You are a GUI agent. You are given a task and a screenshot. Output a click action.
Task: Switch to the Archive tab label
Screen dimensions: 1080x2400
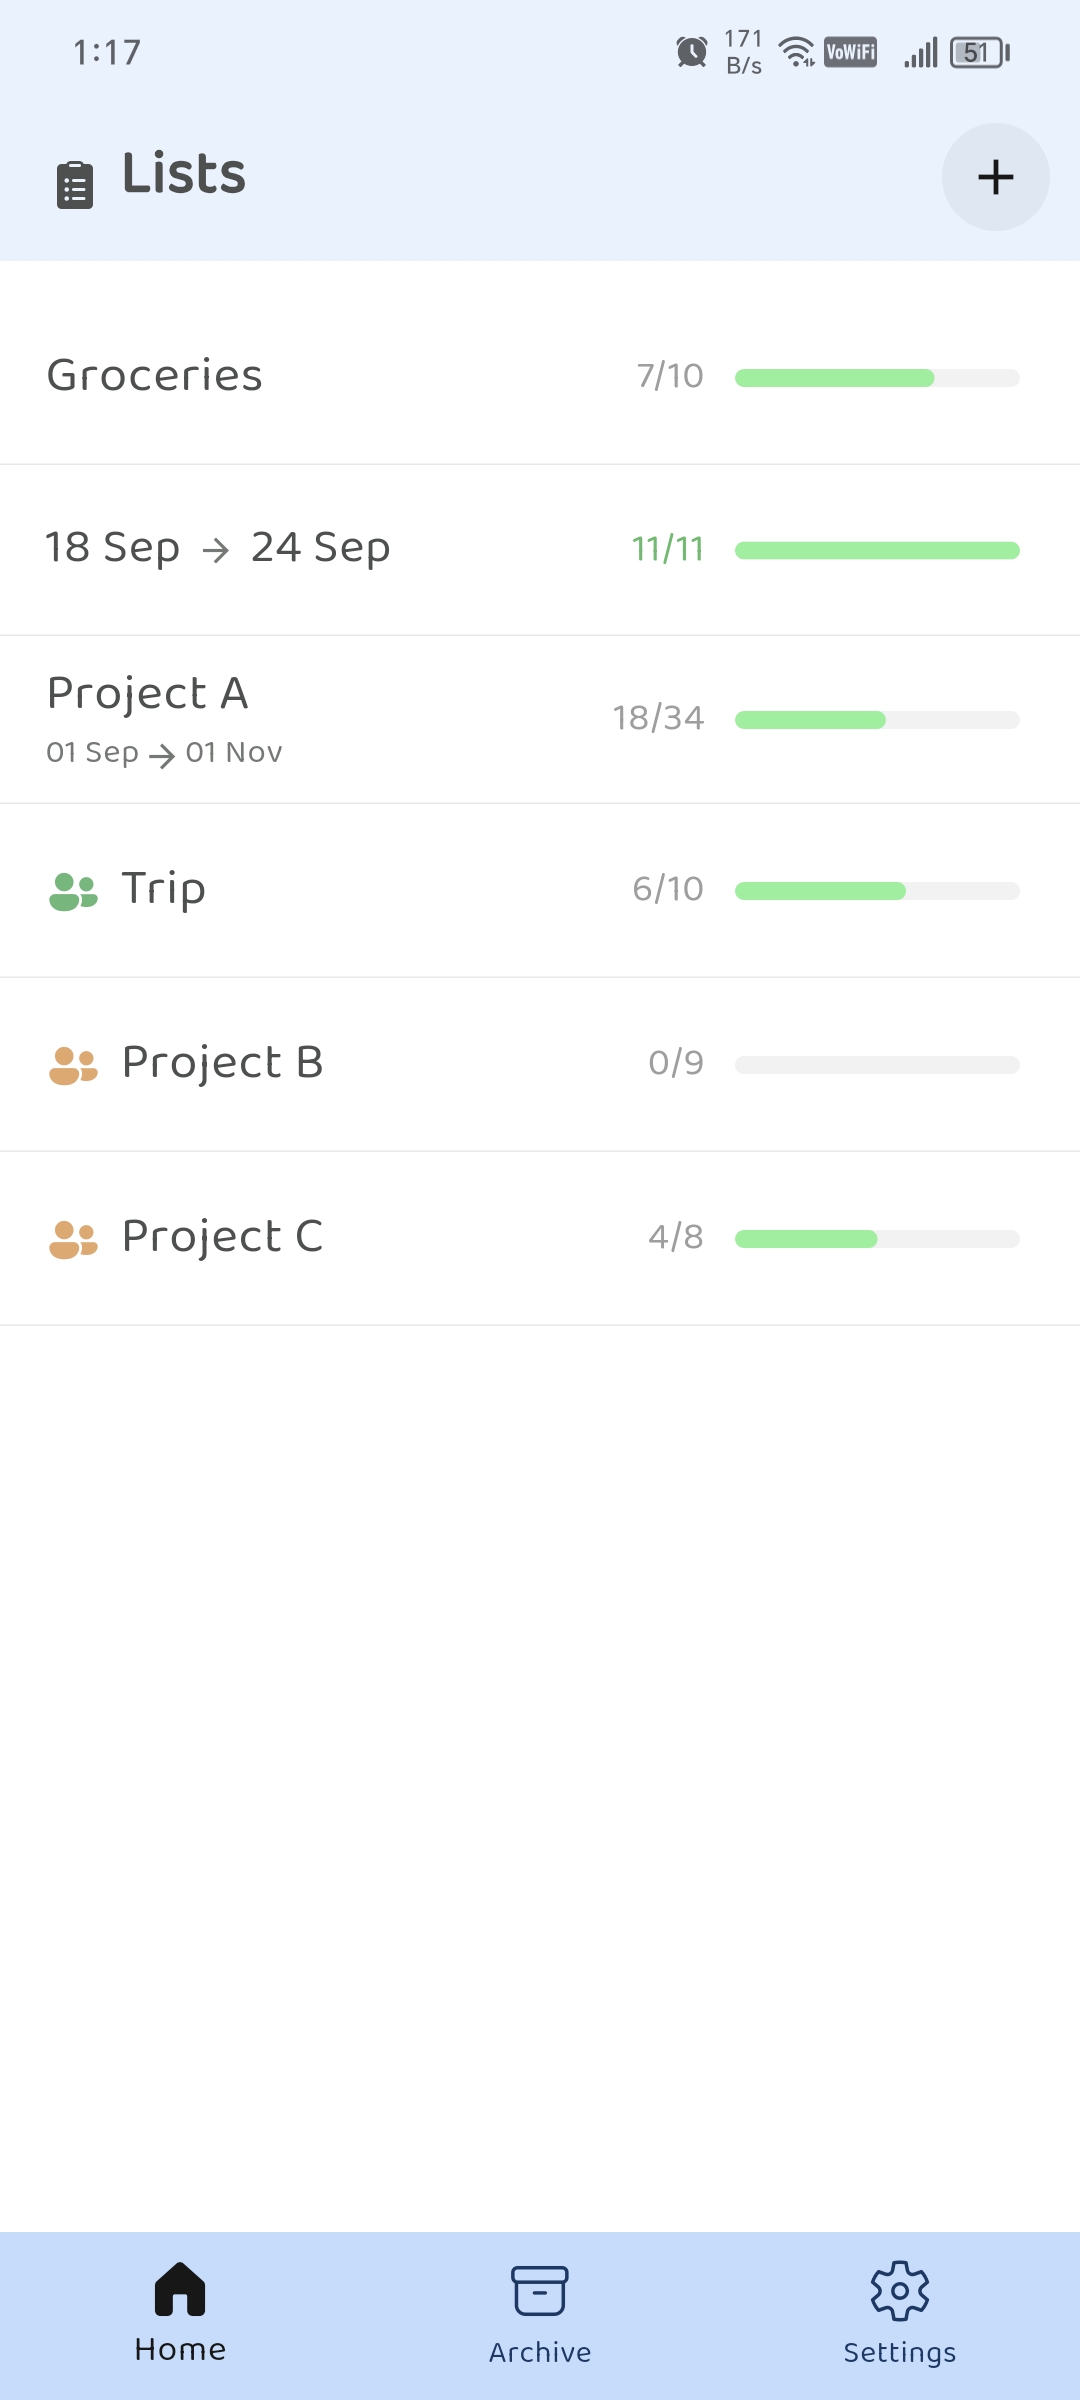tap(540, 2352)
